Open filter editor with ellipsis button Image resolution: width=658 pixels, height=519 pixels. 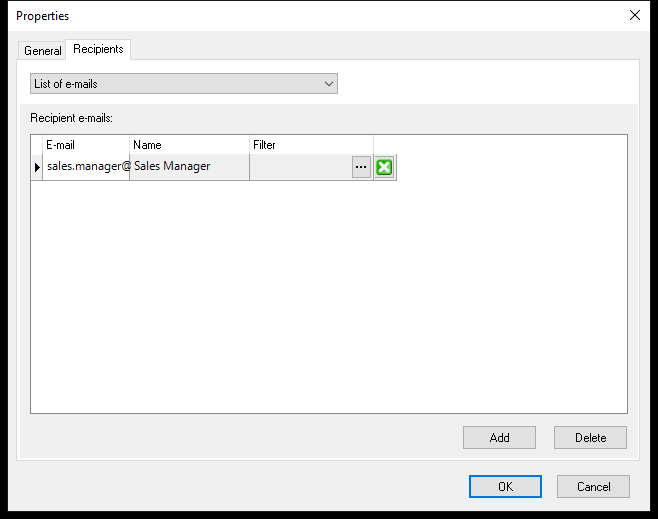pyautogui.click(x=361, y=167)
